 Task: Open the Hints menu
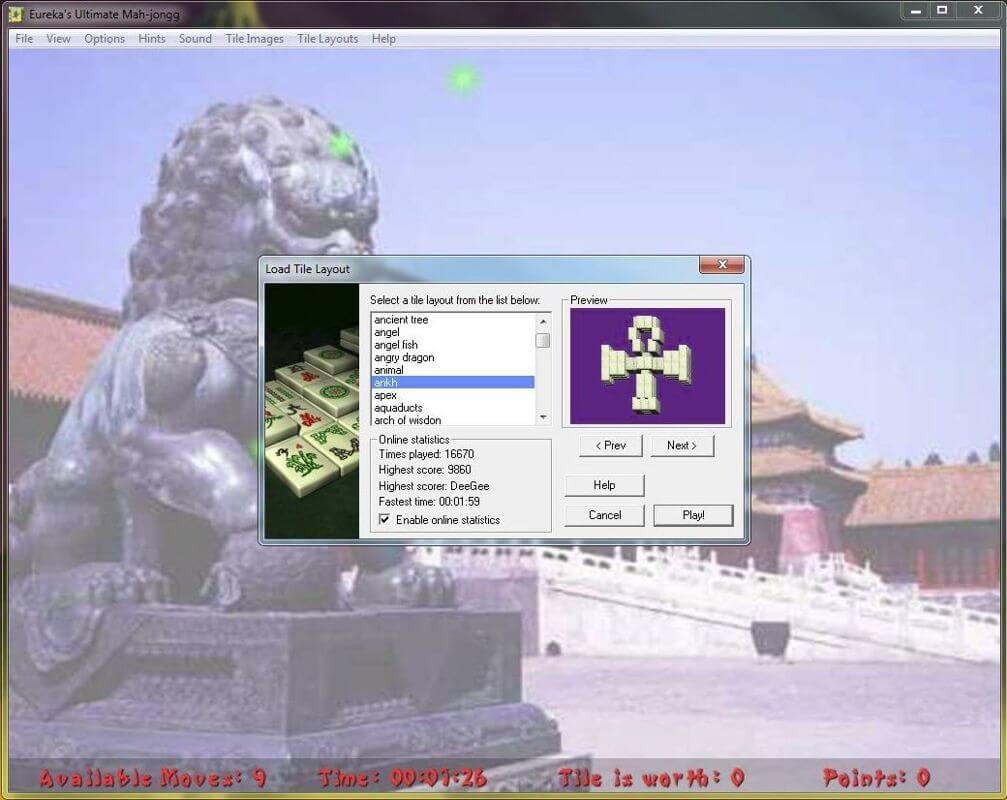click(x=152, y=39)
